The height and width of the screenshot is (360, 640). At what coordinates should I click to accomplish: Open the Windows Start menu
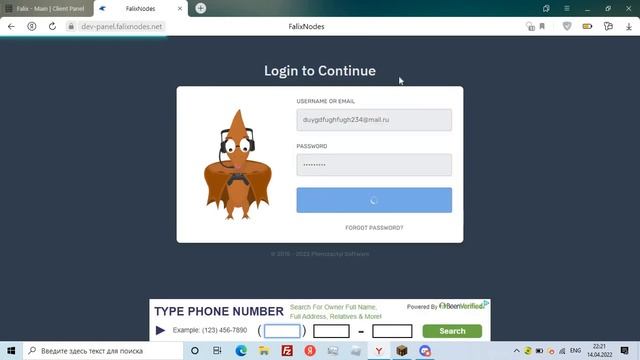pyautogui.click(x=11, y=351)
